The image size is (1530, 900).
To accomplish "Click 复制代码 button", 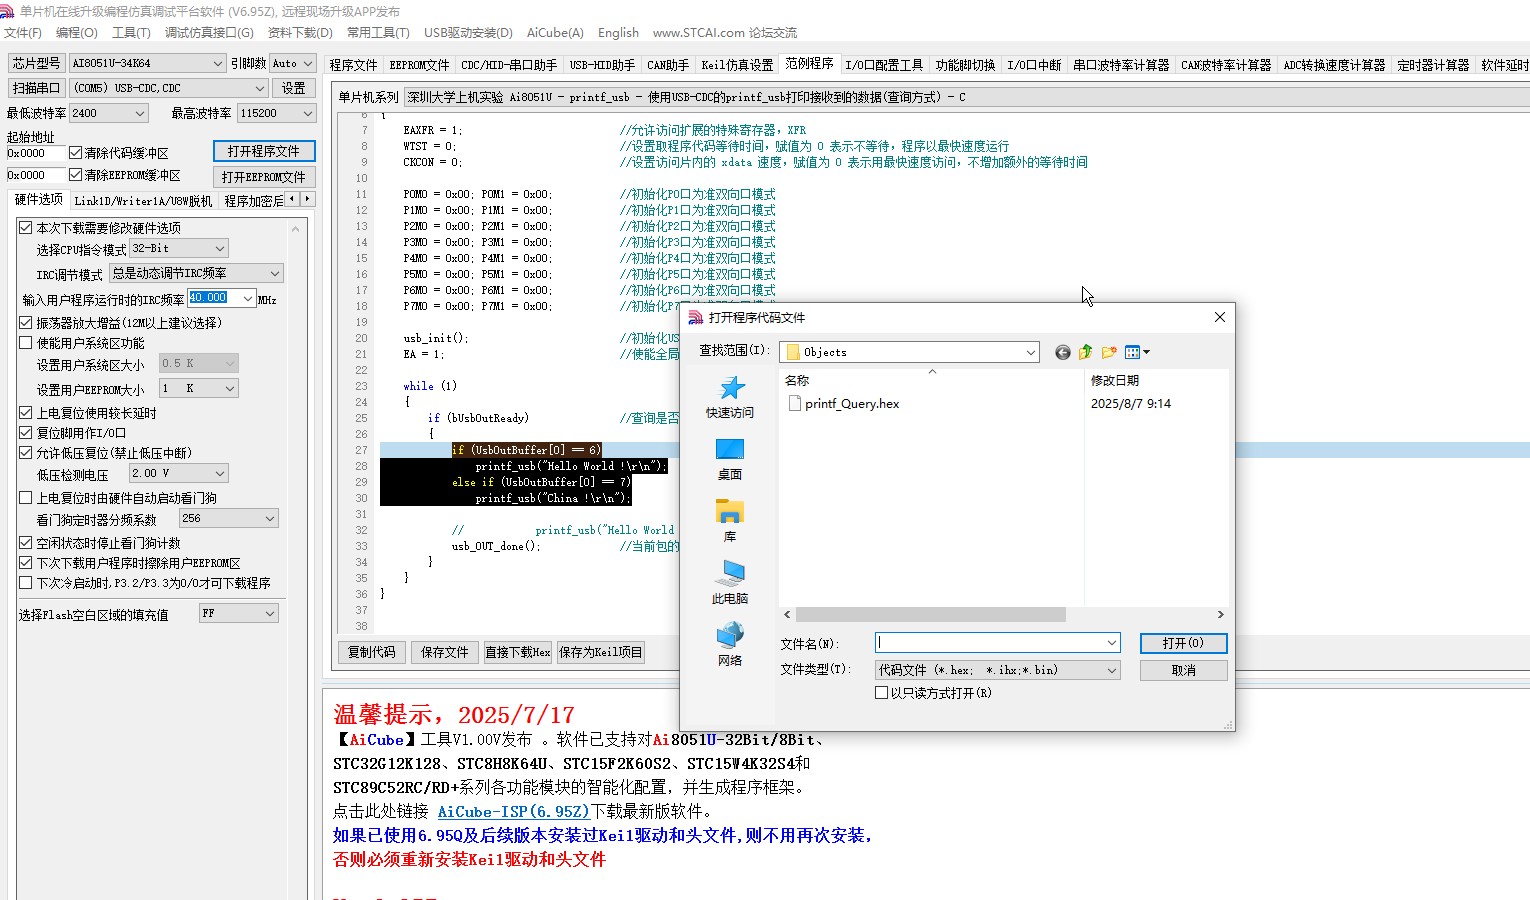I will coord(372,652).
